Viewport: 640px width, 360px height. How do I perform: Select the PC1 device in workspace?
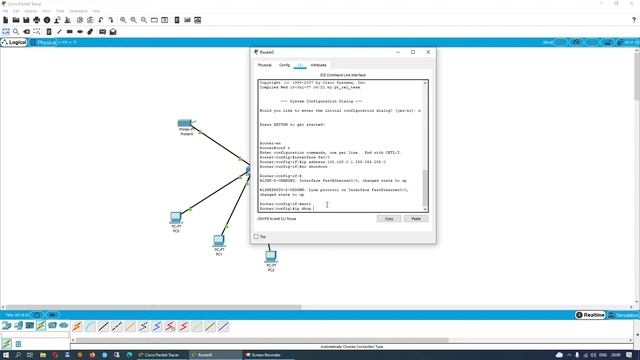click(x=219, y=241)
